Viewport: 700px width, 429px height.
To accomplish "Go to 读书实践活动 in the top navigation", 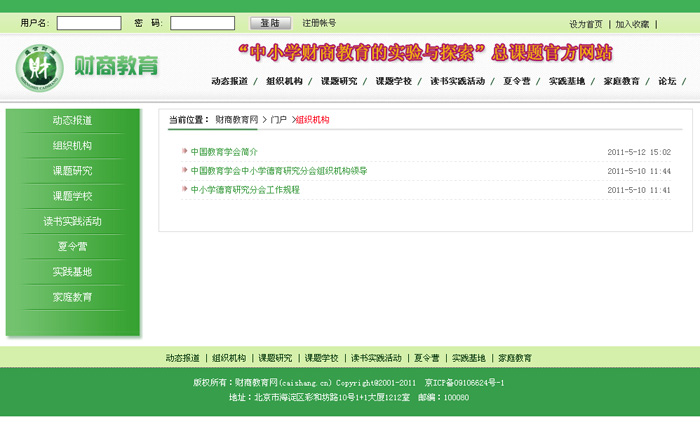I will click(x=458, y=81).
